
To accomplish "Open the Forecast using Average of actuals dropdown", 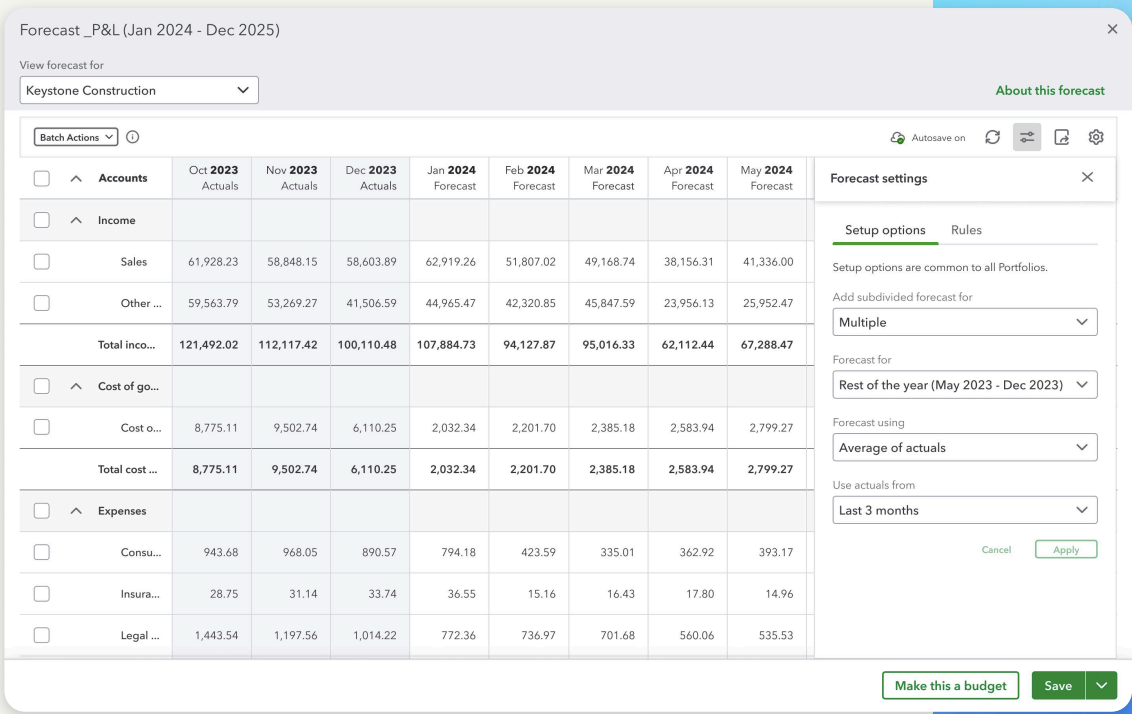I will (x=964, y=448).
